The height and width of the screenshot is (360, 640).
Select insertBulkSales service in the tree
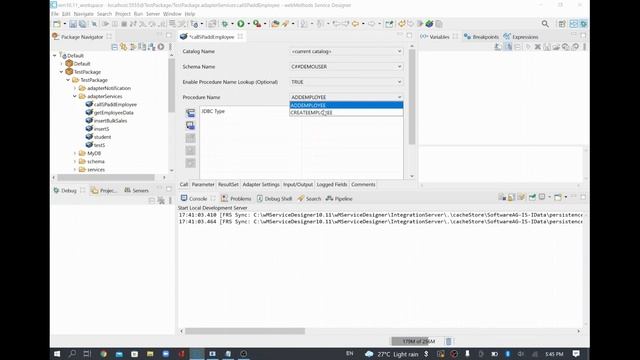[110, 121]
